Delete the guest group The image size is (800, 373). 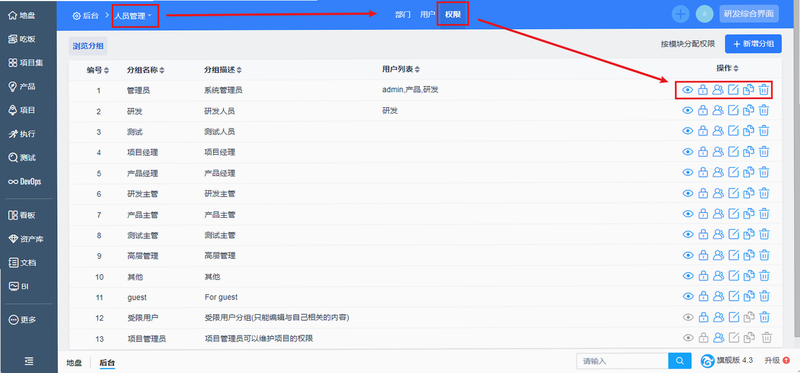pyautogui.click(x=764, y=296)
